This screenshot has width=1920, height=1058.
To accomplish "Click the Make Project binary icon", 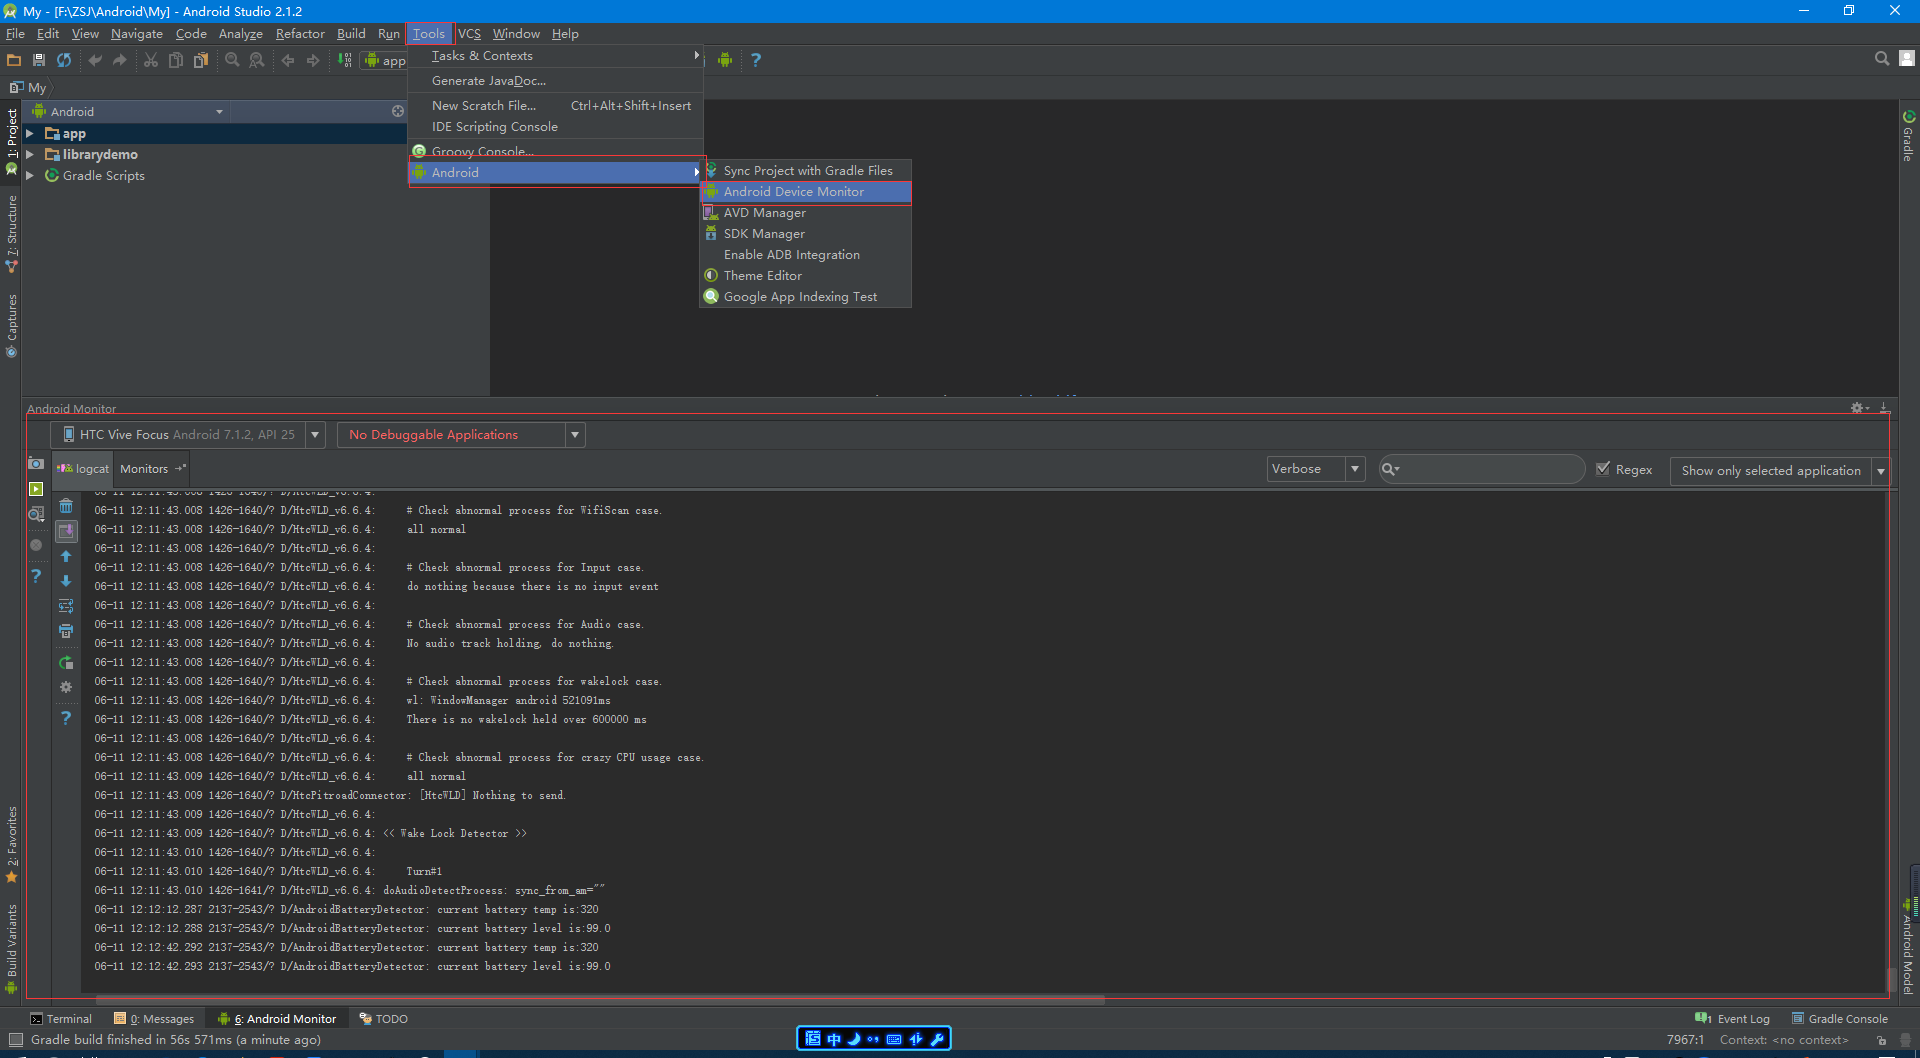I will [x=344, y=60].
